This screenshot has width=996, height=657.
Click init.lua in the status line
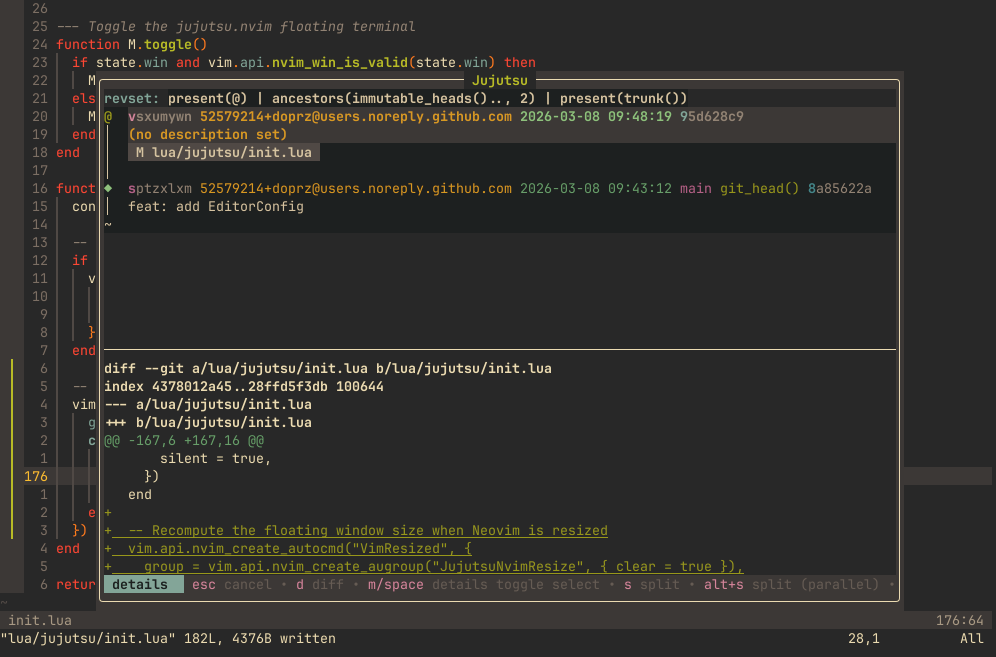point(40,620)
